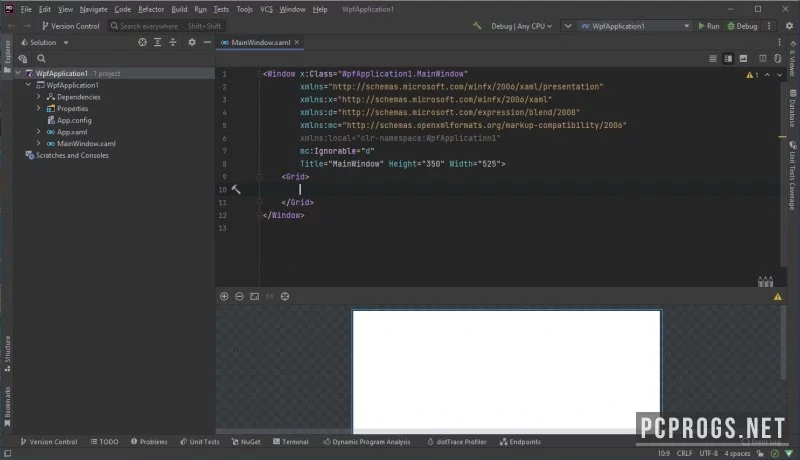
Task: Open the Problems tool window
Action: tap(149, 442)
